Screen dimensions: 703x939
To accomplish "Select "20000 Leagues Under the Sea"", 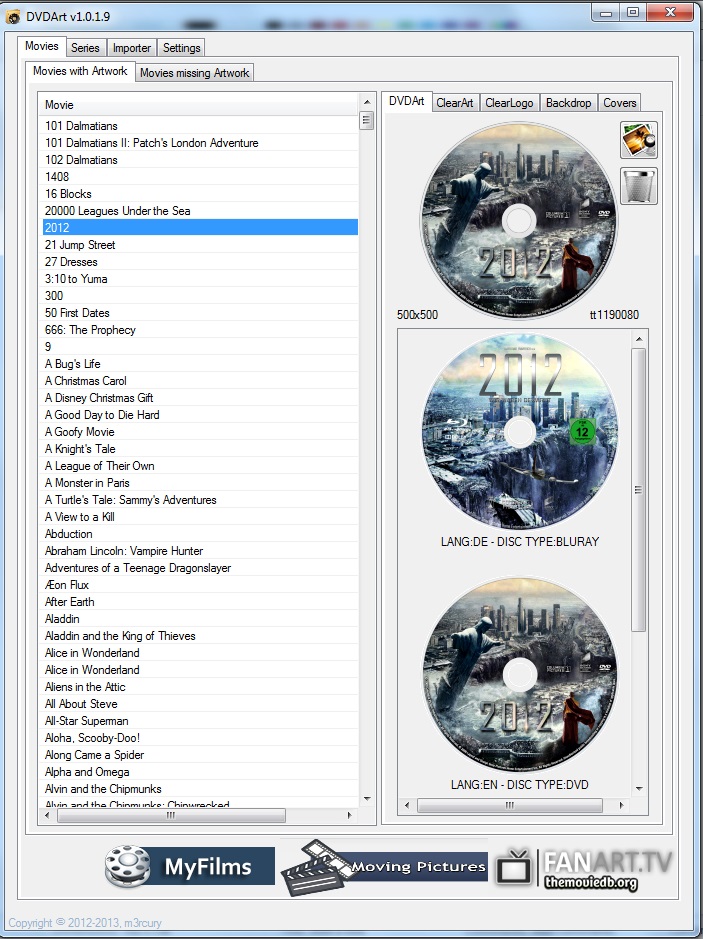I will pos(201,211).
